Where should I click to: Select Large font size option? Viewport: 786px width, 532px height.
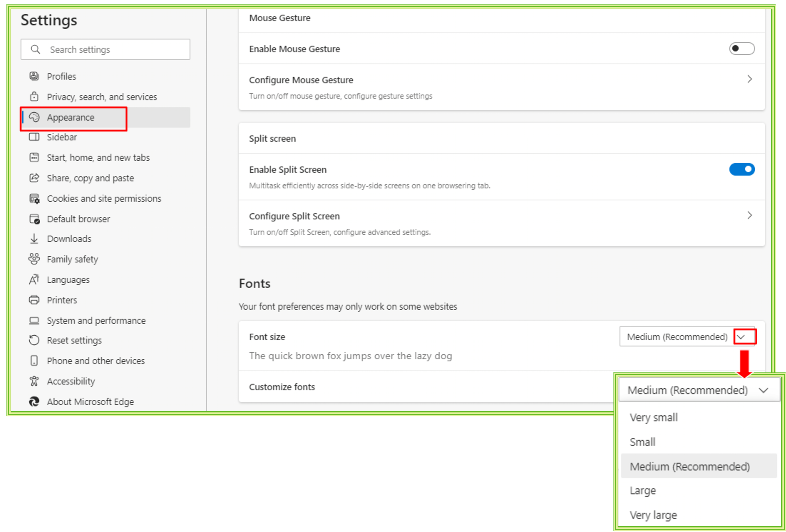(643, 491)
